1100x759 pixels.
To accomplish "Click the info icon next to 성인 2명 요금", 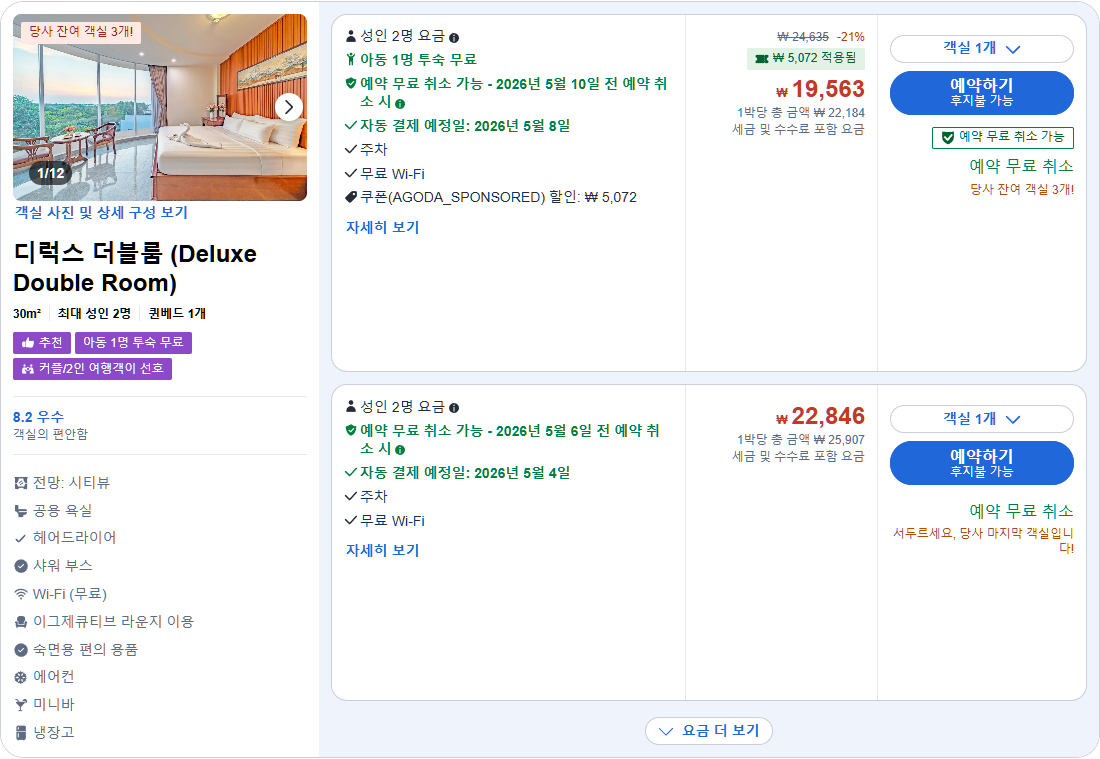I will (x=455, y=36).
